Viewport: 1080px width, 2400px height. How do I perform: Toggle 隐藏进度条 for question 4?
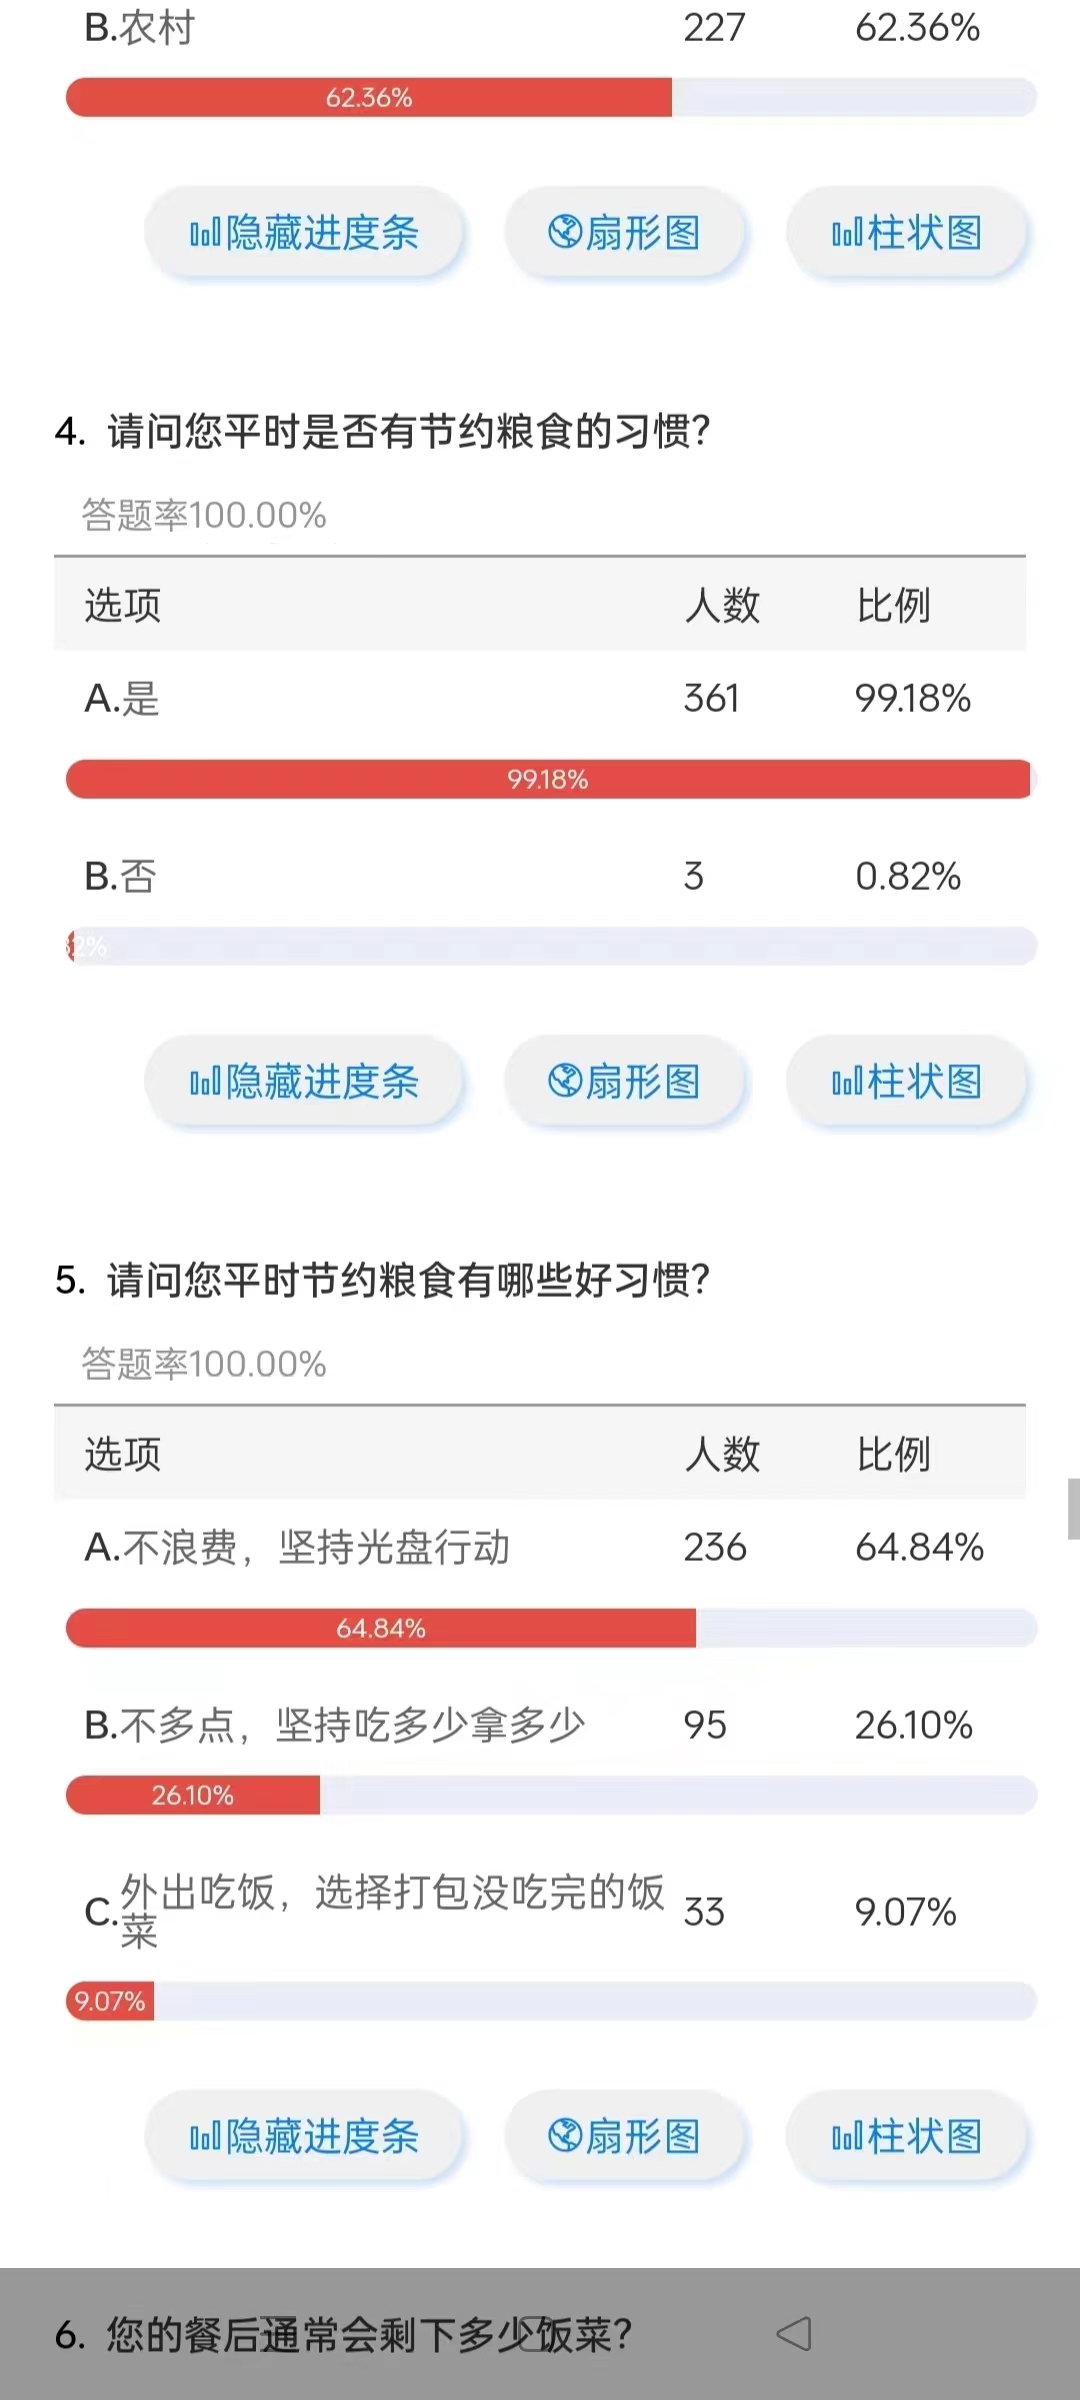coord(305,1081)
